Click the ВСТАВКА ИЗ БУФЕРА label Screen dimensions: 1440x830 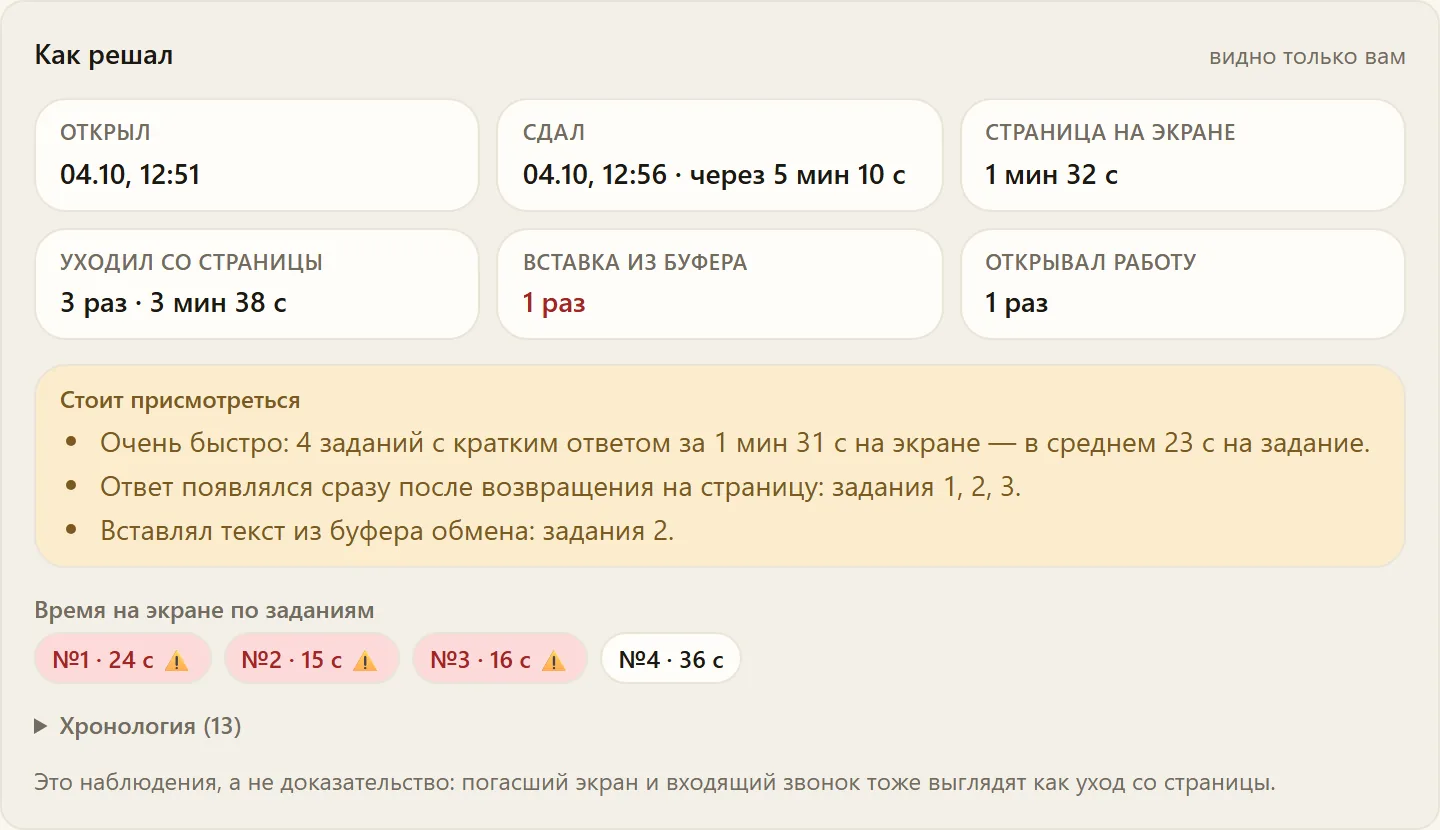pyautogui.click(x=635, y=263)
